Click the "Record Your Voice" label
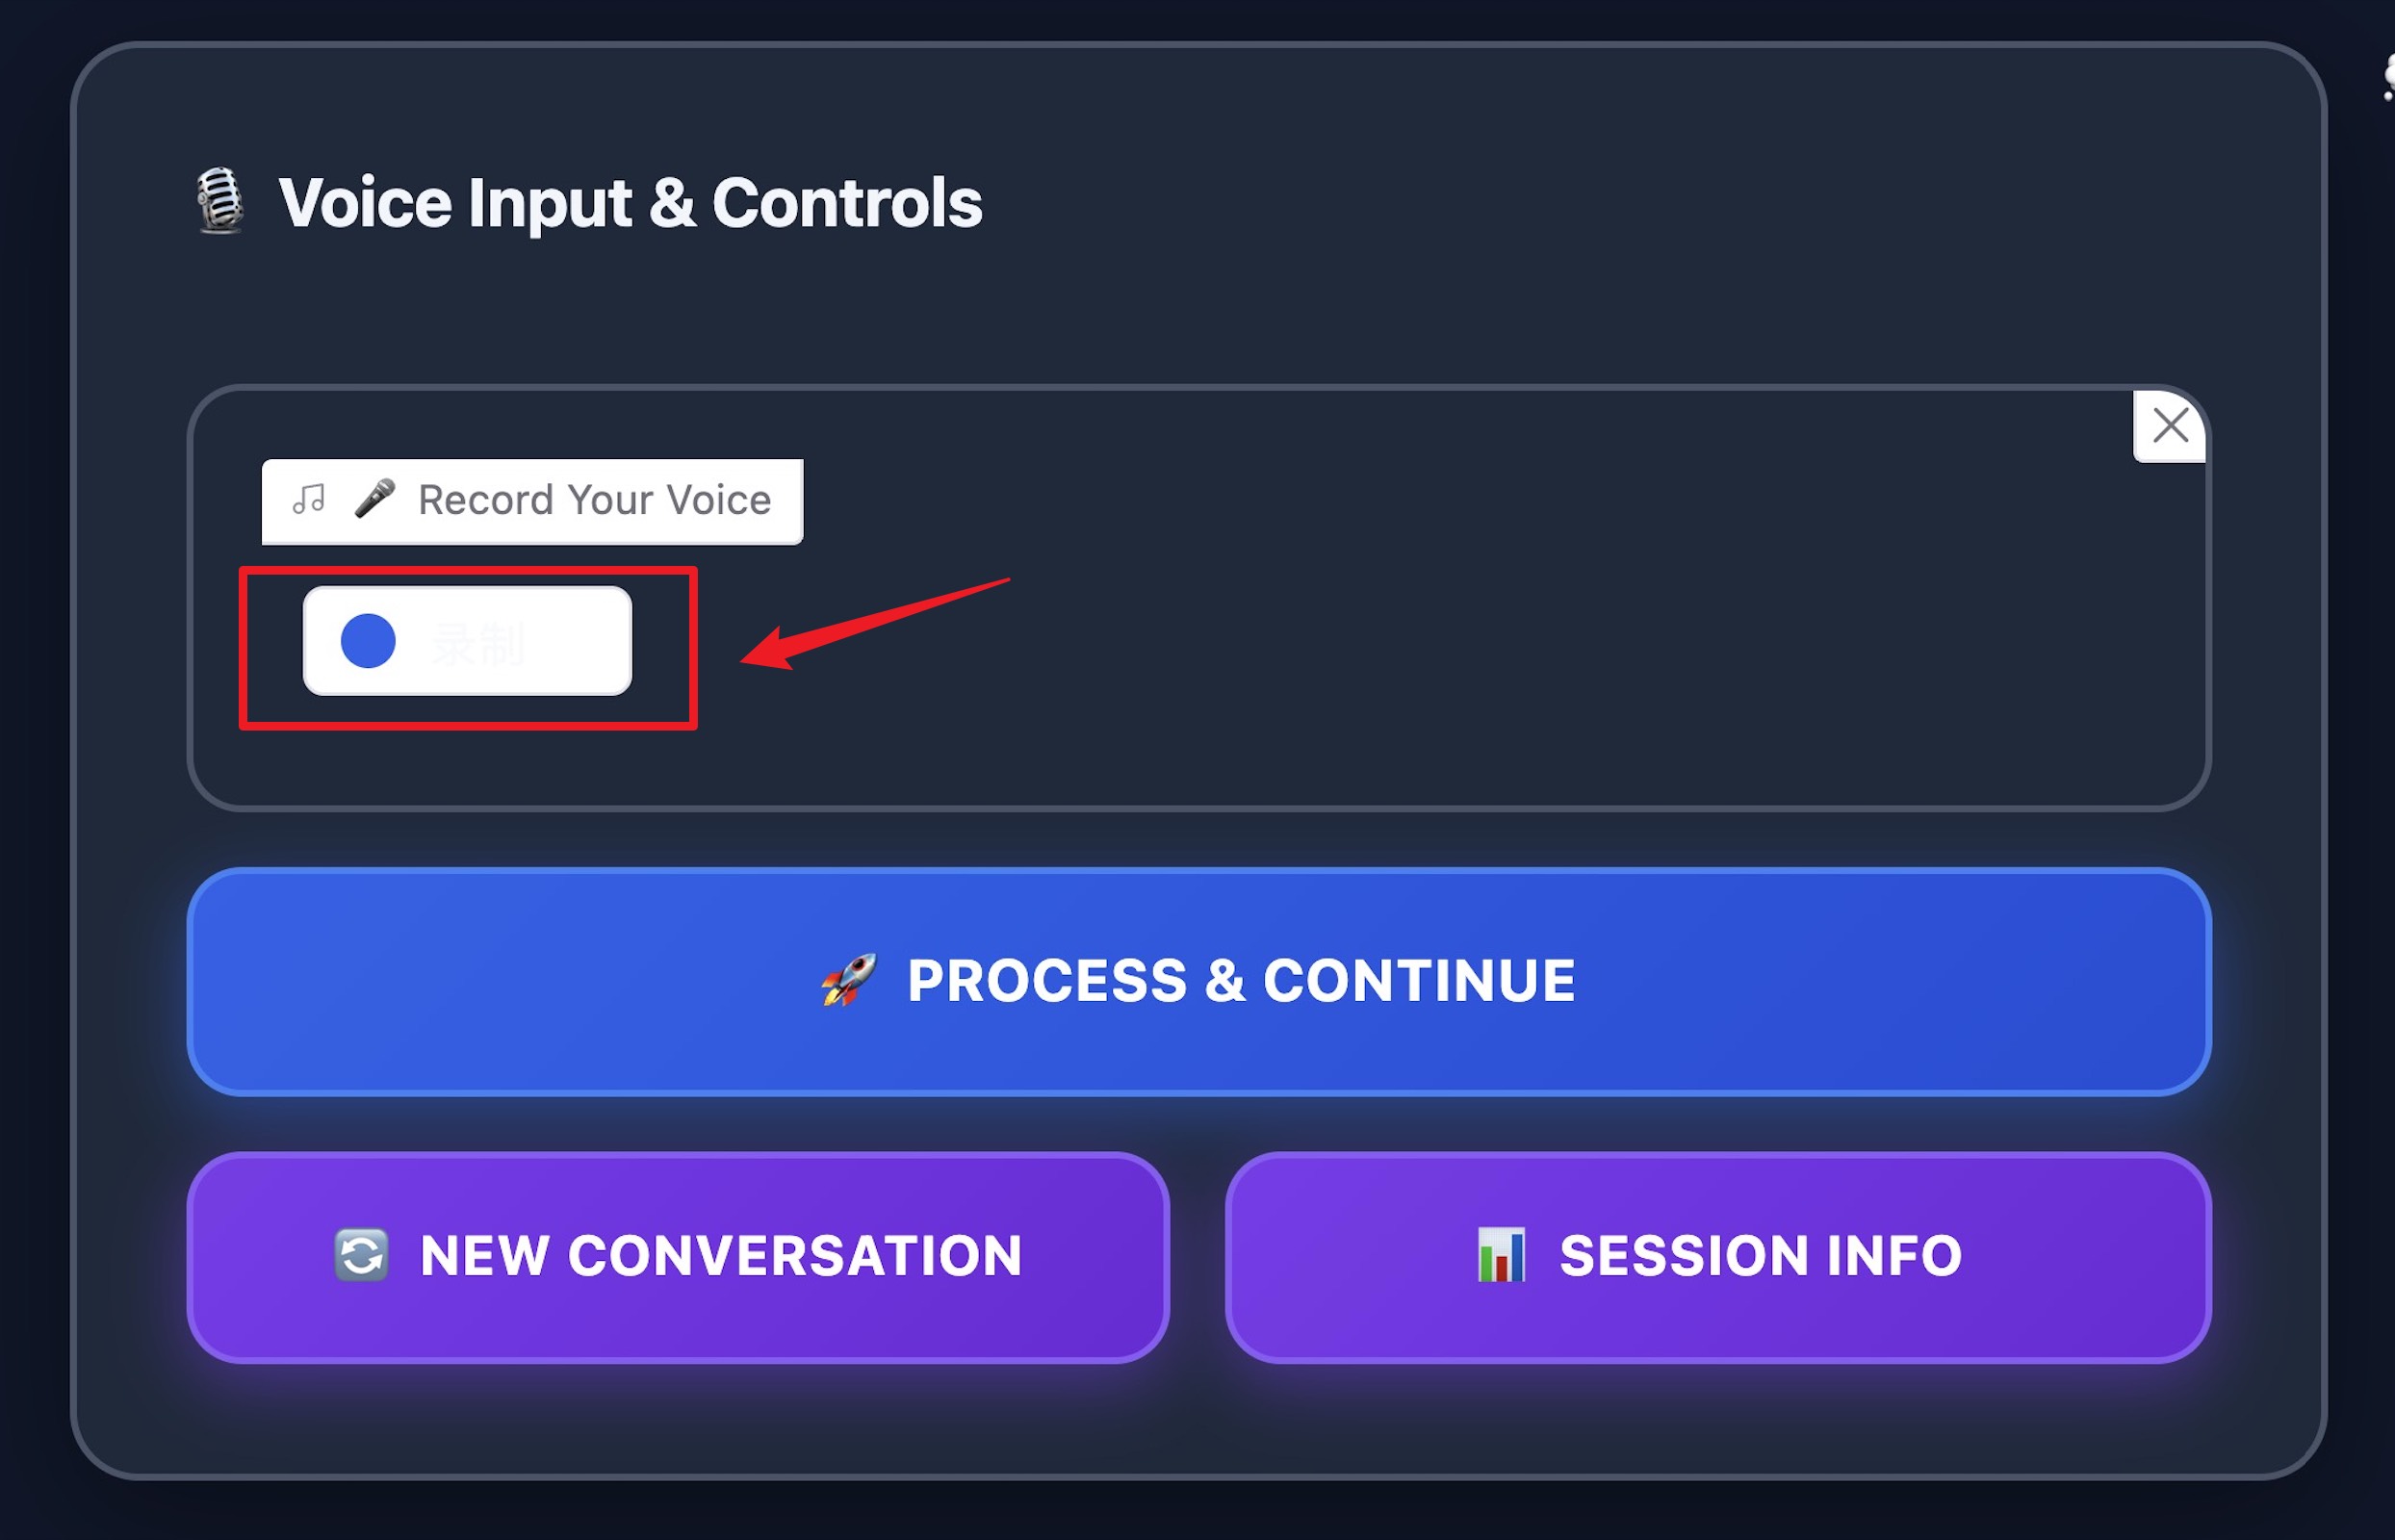Screen dimensions: 2395x1540 (x=594, y=500)
